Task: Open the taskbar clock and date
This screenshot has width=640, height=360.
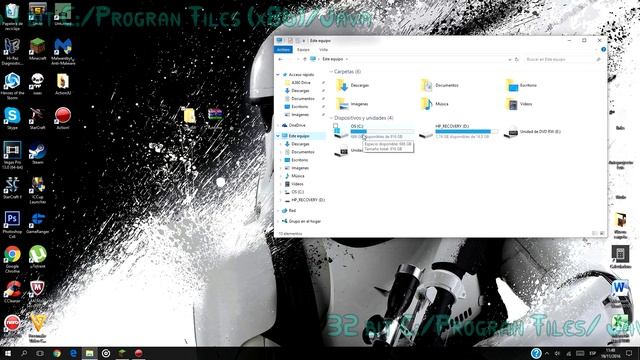Action: pos(611,353)
